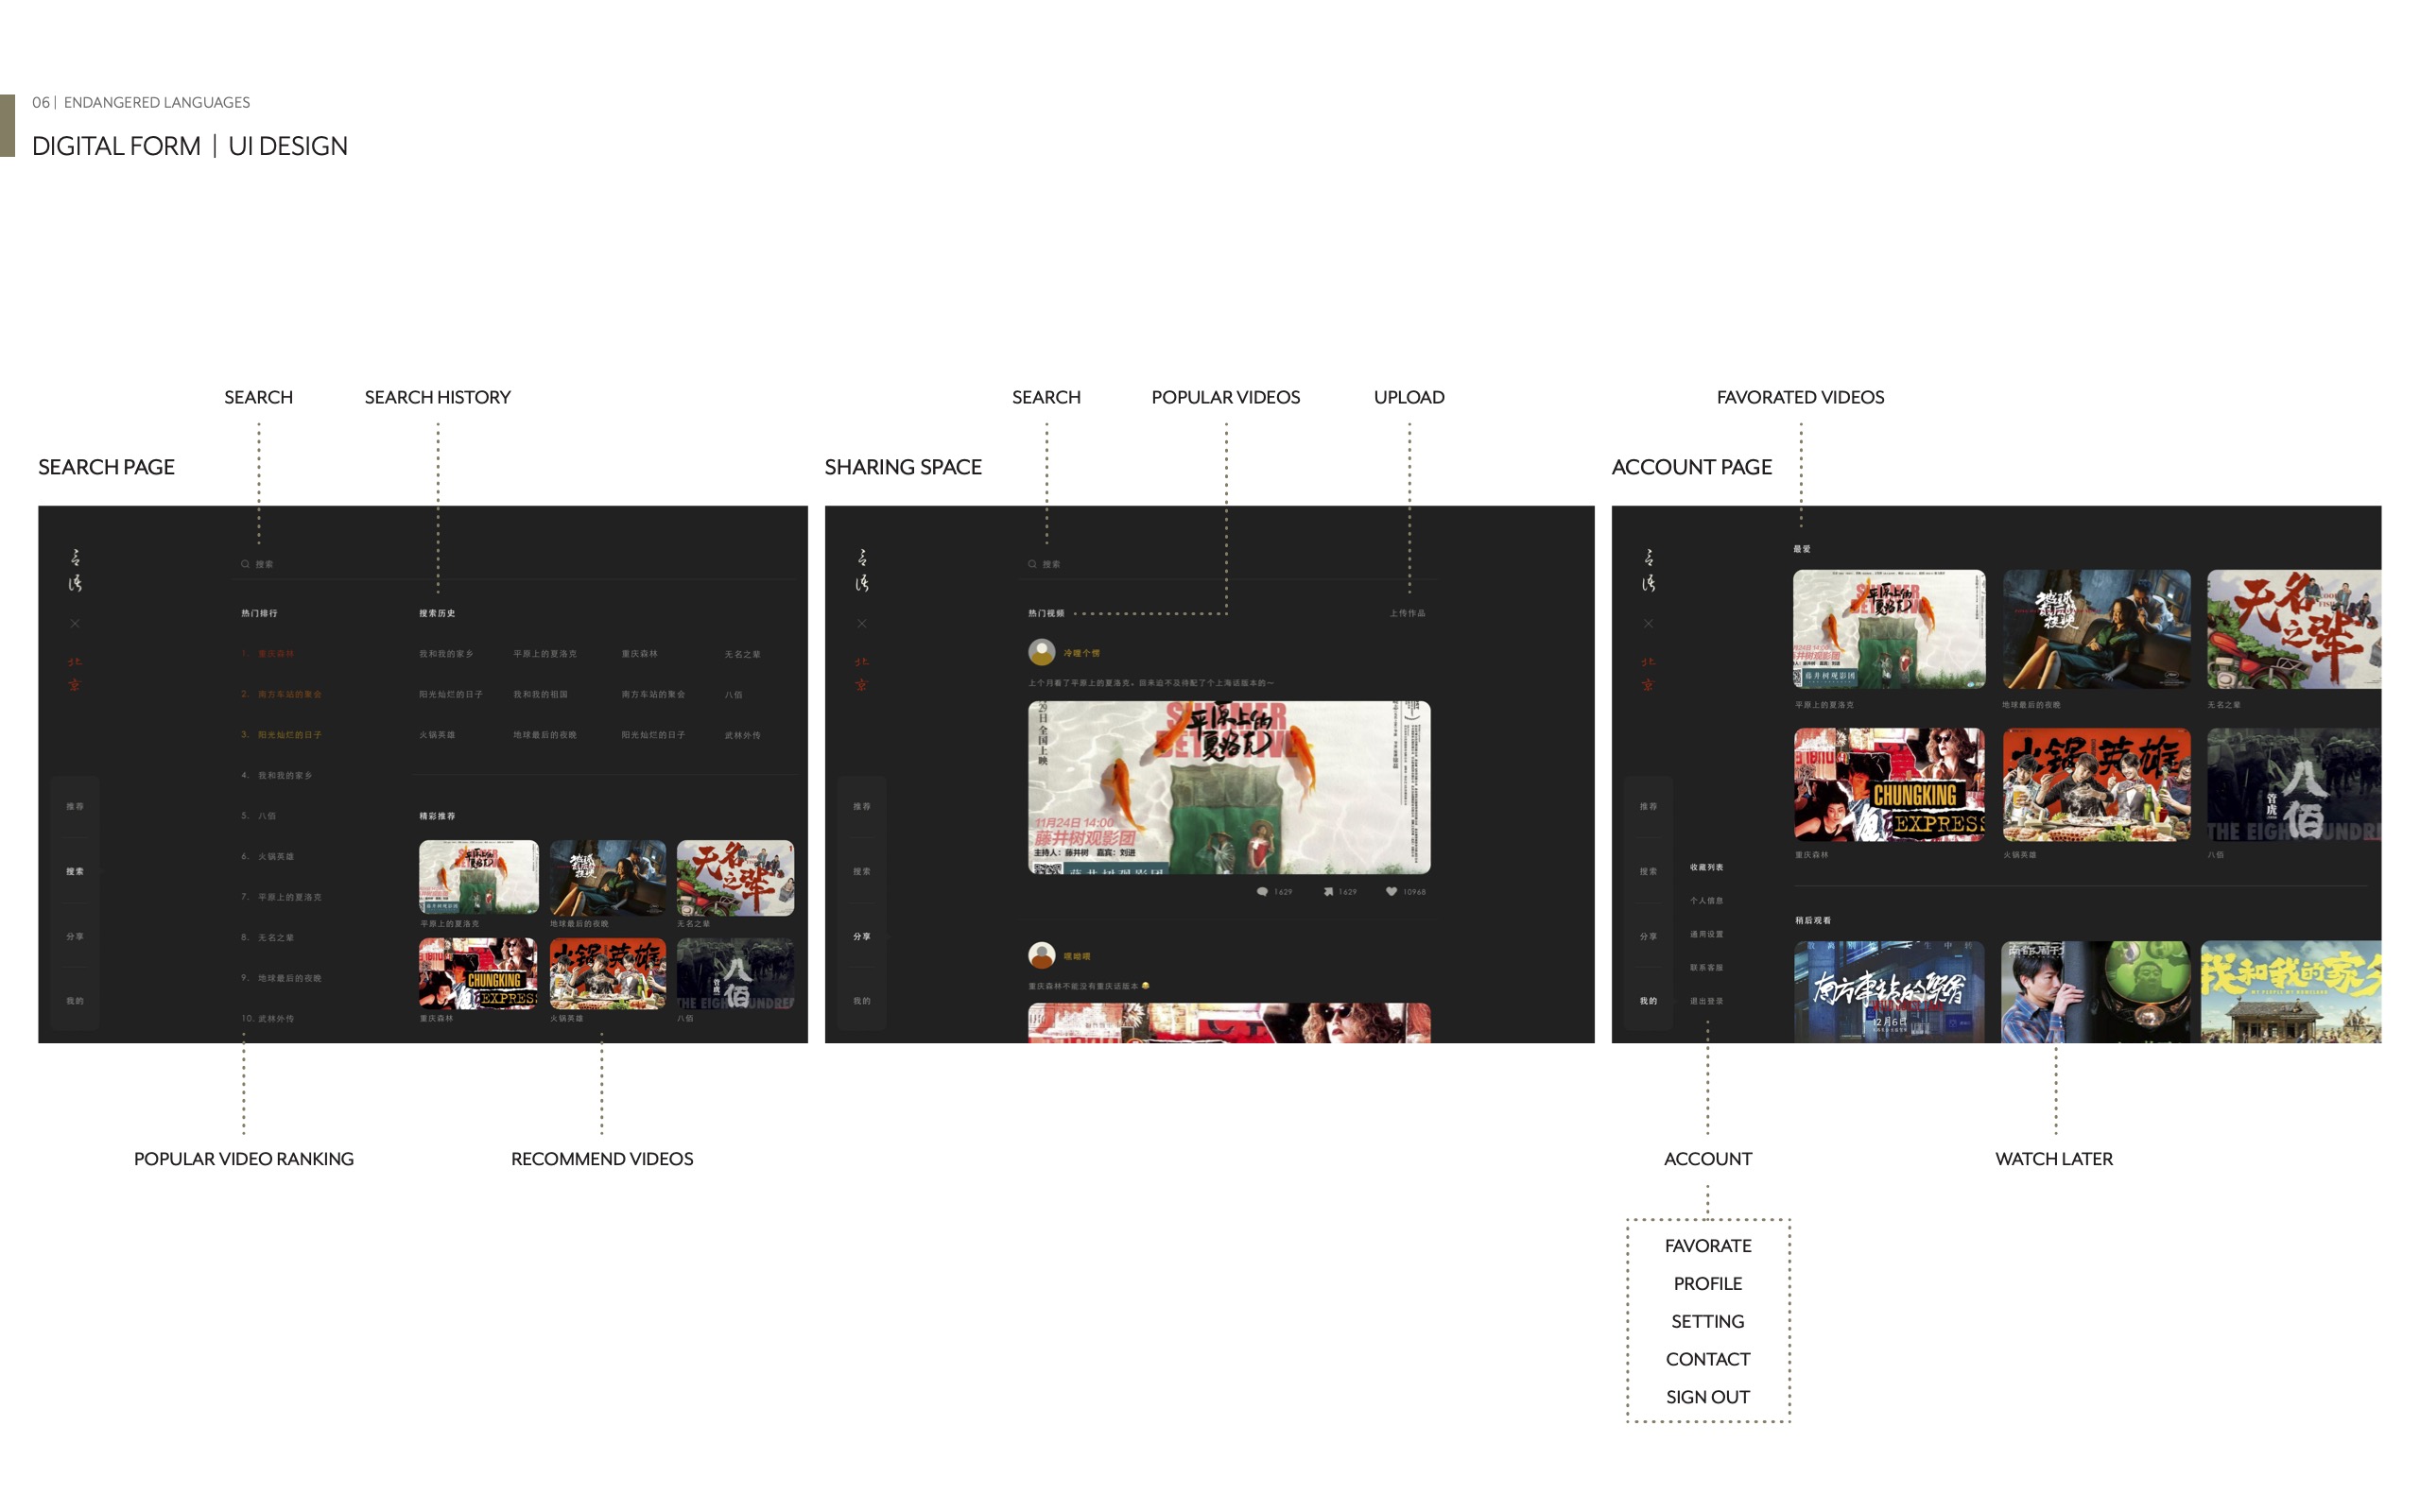This screenshot has width=2420, height=1512.
Task: Click the X icon in Search Page sidebar
Action: coord(75,623)
